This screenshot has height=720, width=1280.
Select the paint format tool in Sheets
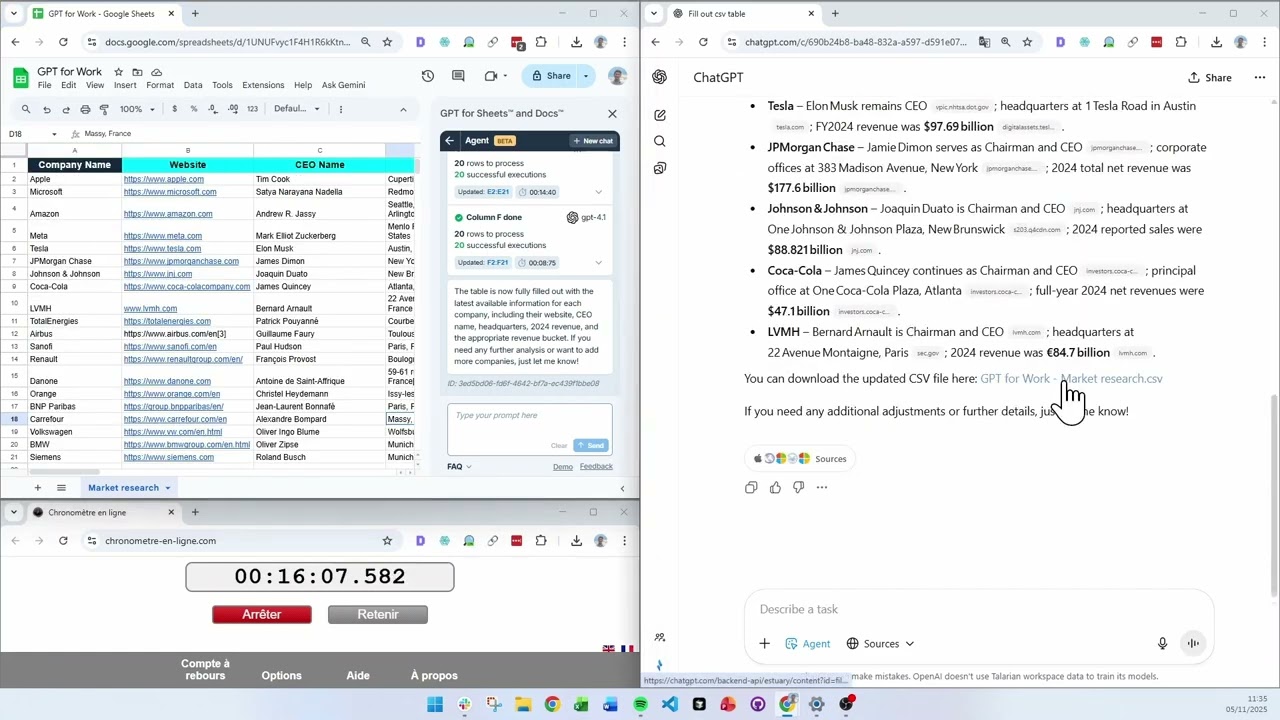click(x=104, y=109)
